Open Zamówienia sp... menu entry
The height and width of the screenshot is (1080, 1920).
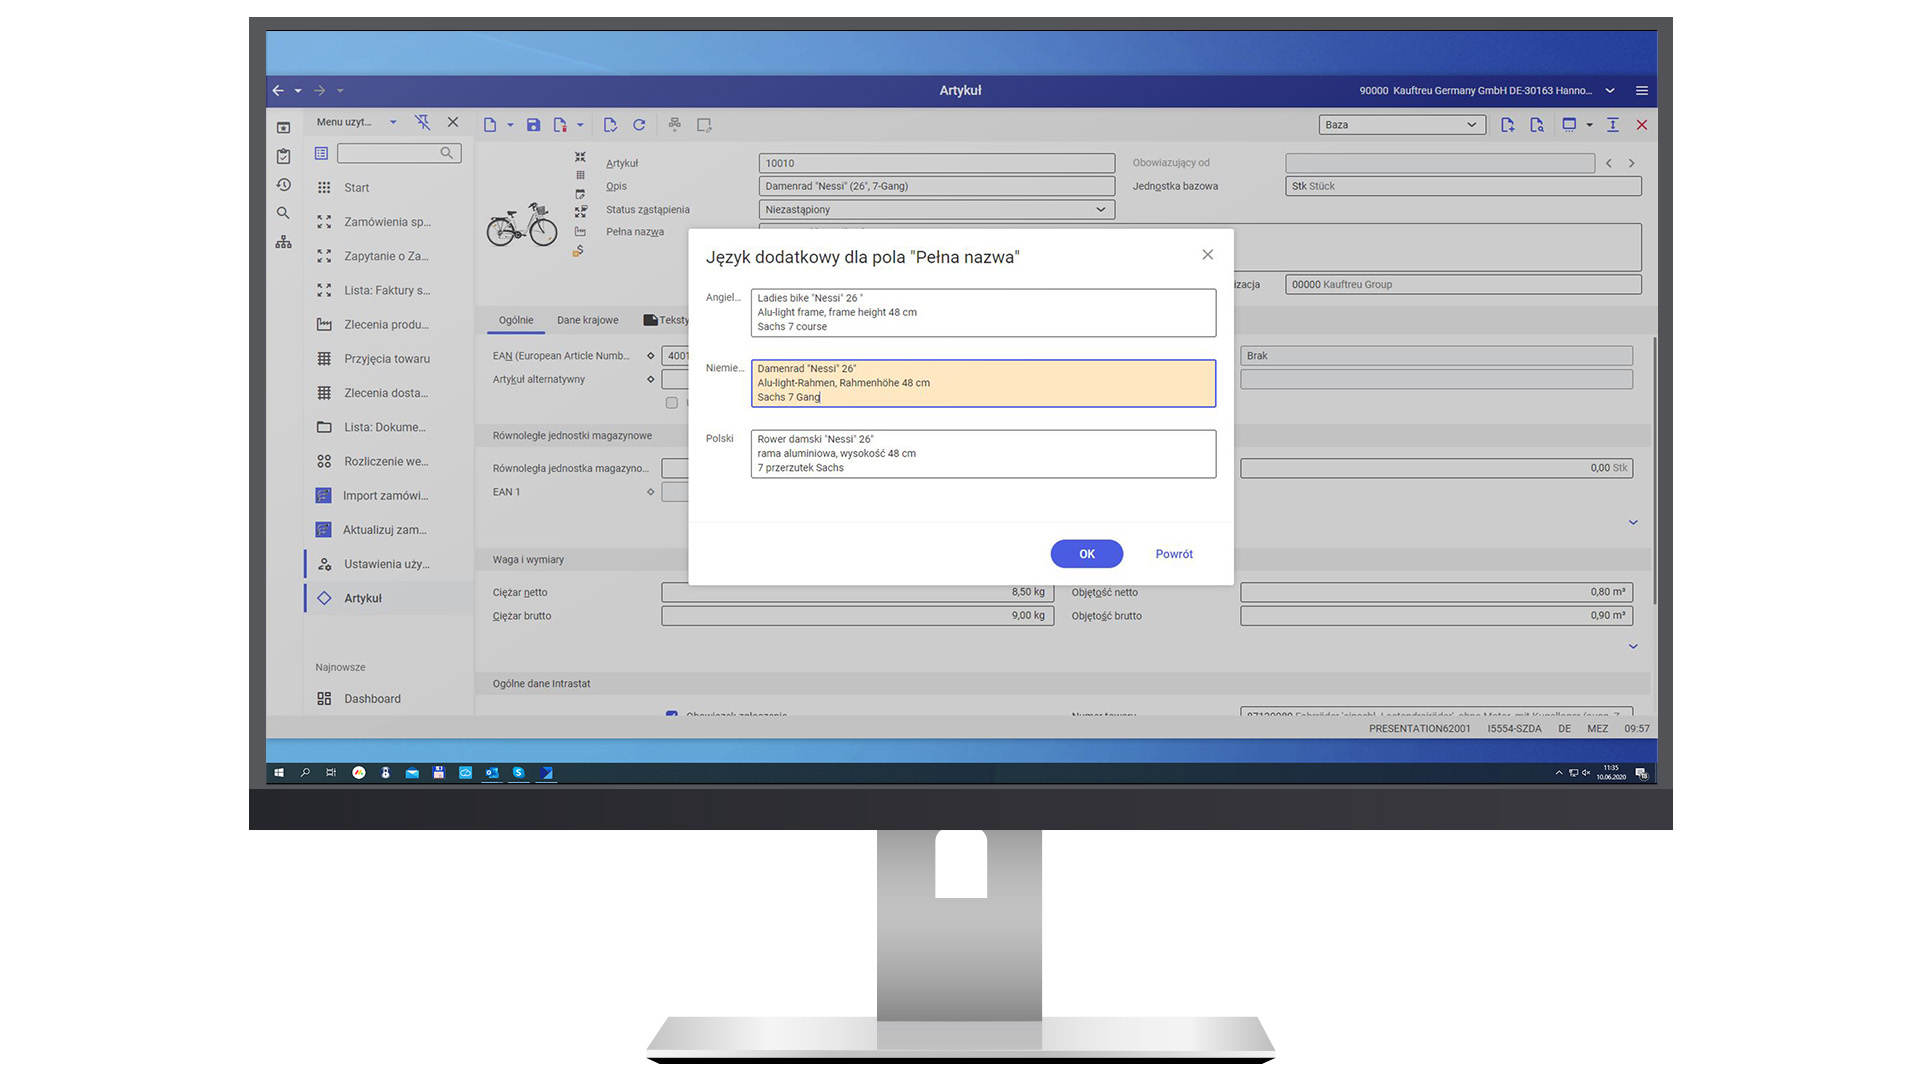point(388,222)
